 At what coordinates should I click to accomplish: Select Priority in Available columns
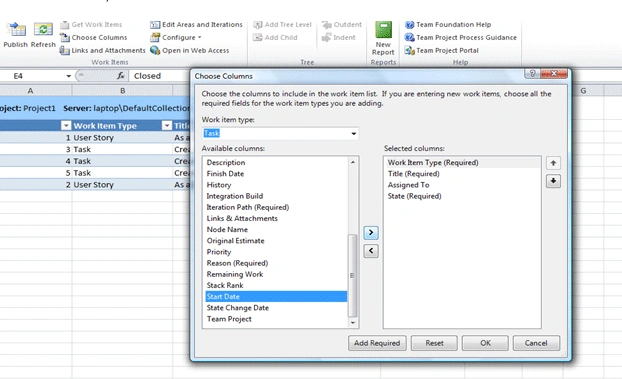(276, 252)
